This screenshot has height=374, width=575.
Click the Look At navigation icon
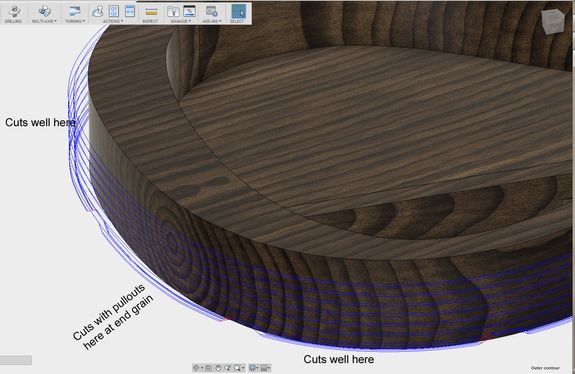tap(208, 367)
